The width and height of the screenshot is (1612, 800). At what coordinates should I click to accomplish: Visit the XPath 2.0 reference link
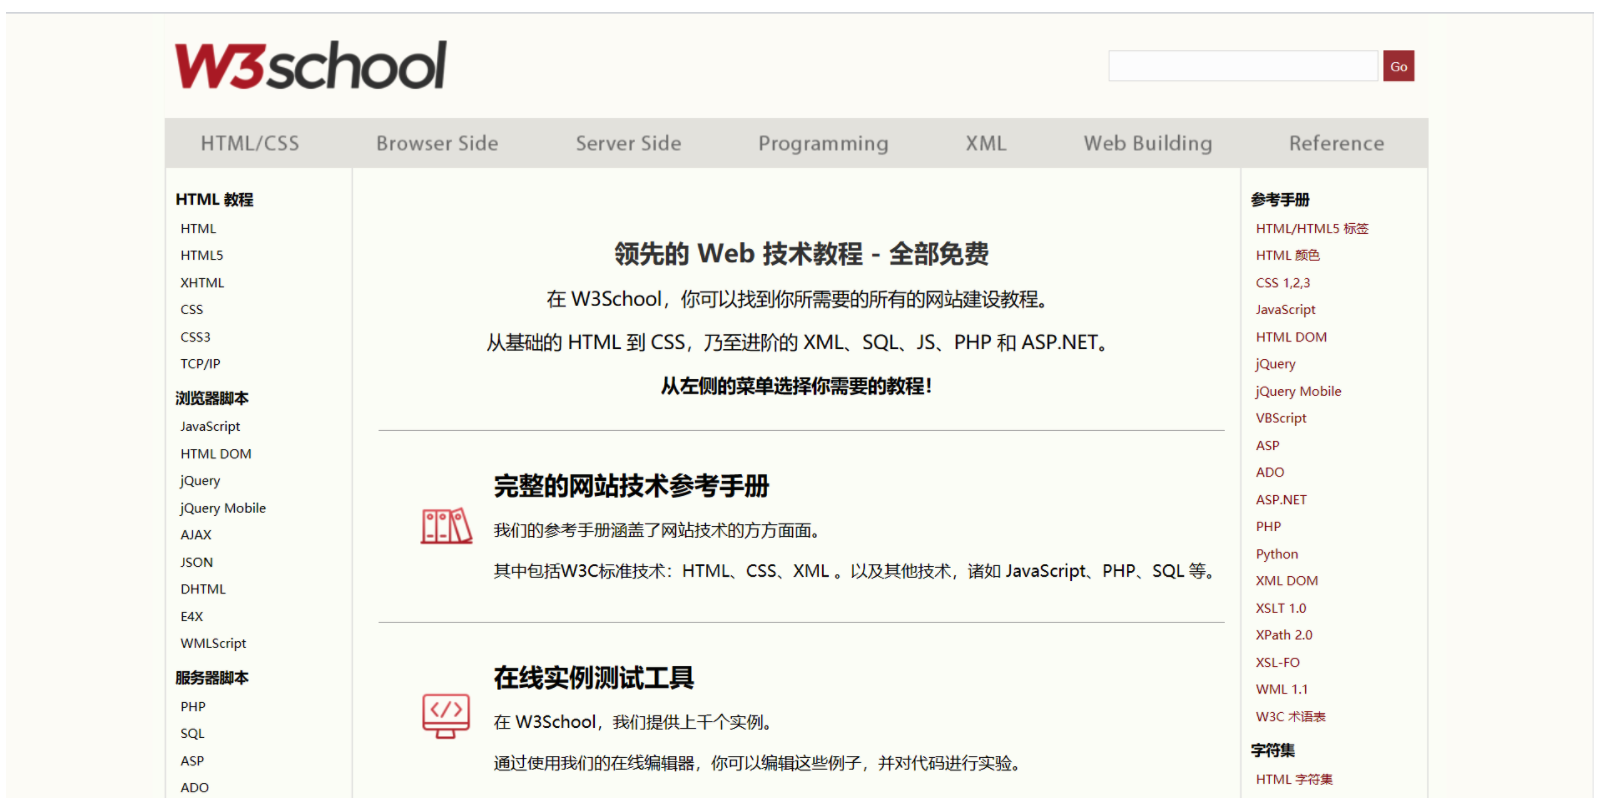tap(1284, 635)
